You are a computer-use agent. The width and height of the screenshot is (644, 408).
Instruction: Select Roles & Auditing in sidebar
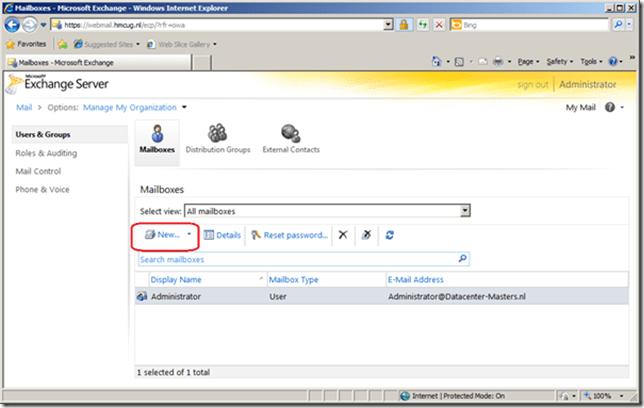click(46, 153)
